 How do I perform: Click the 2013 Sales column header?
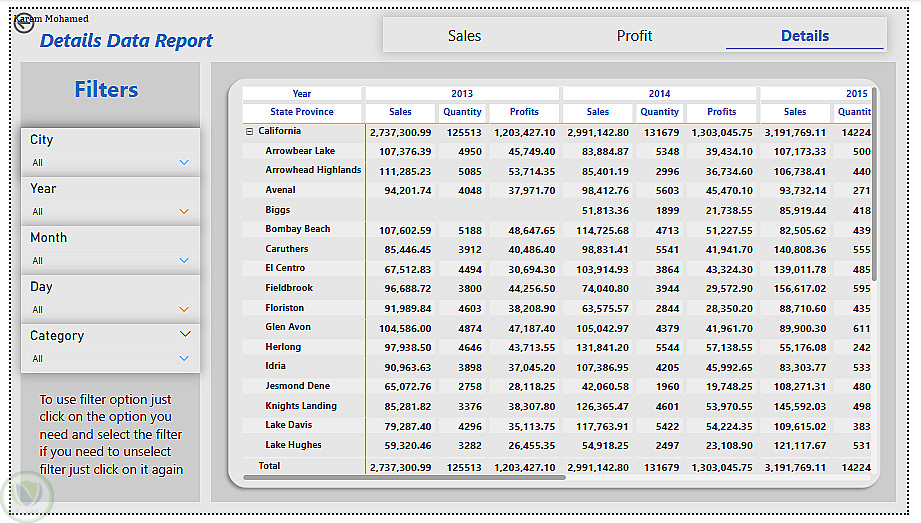(x=400, y=112)
